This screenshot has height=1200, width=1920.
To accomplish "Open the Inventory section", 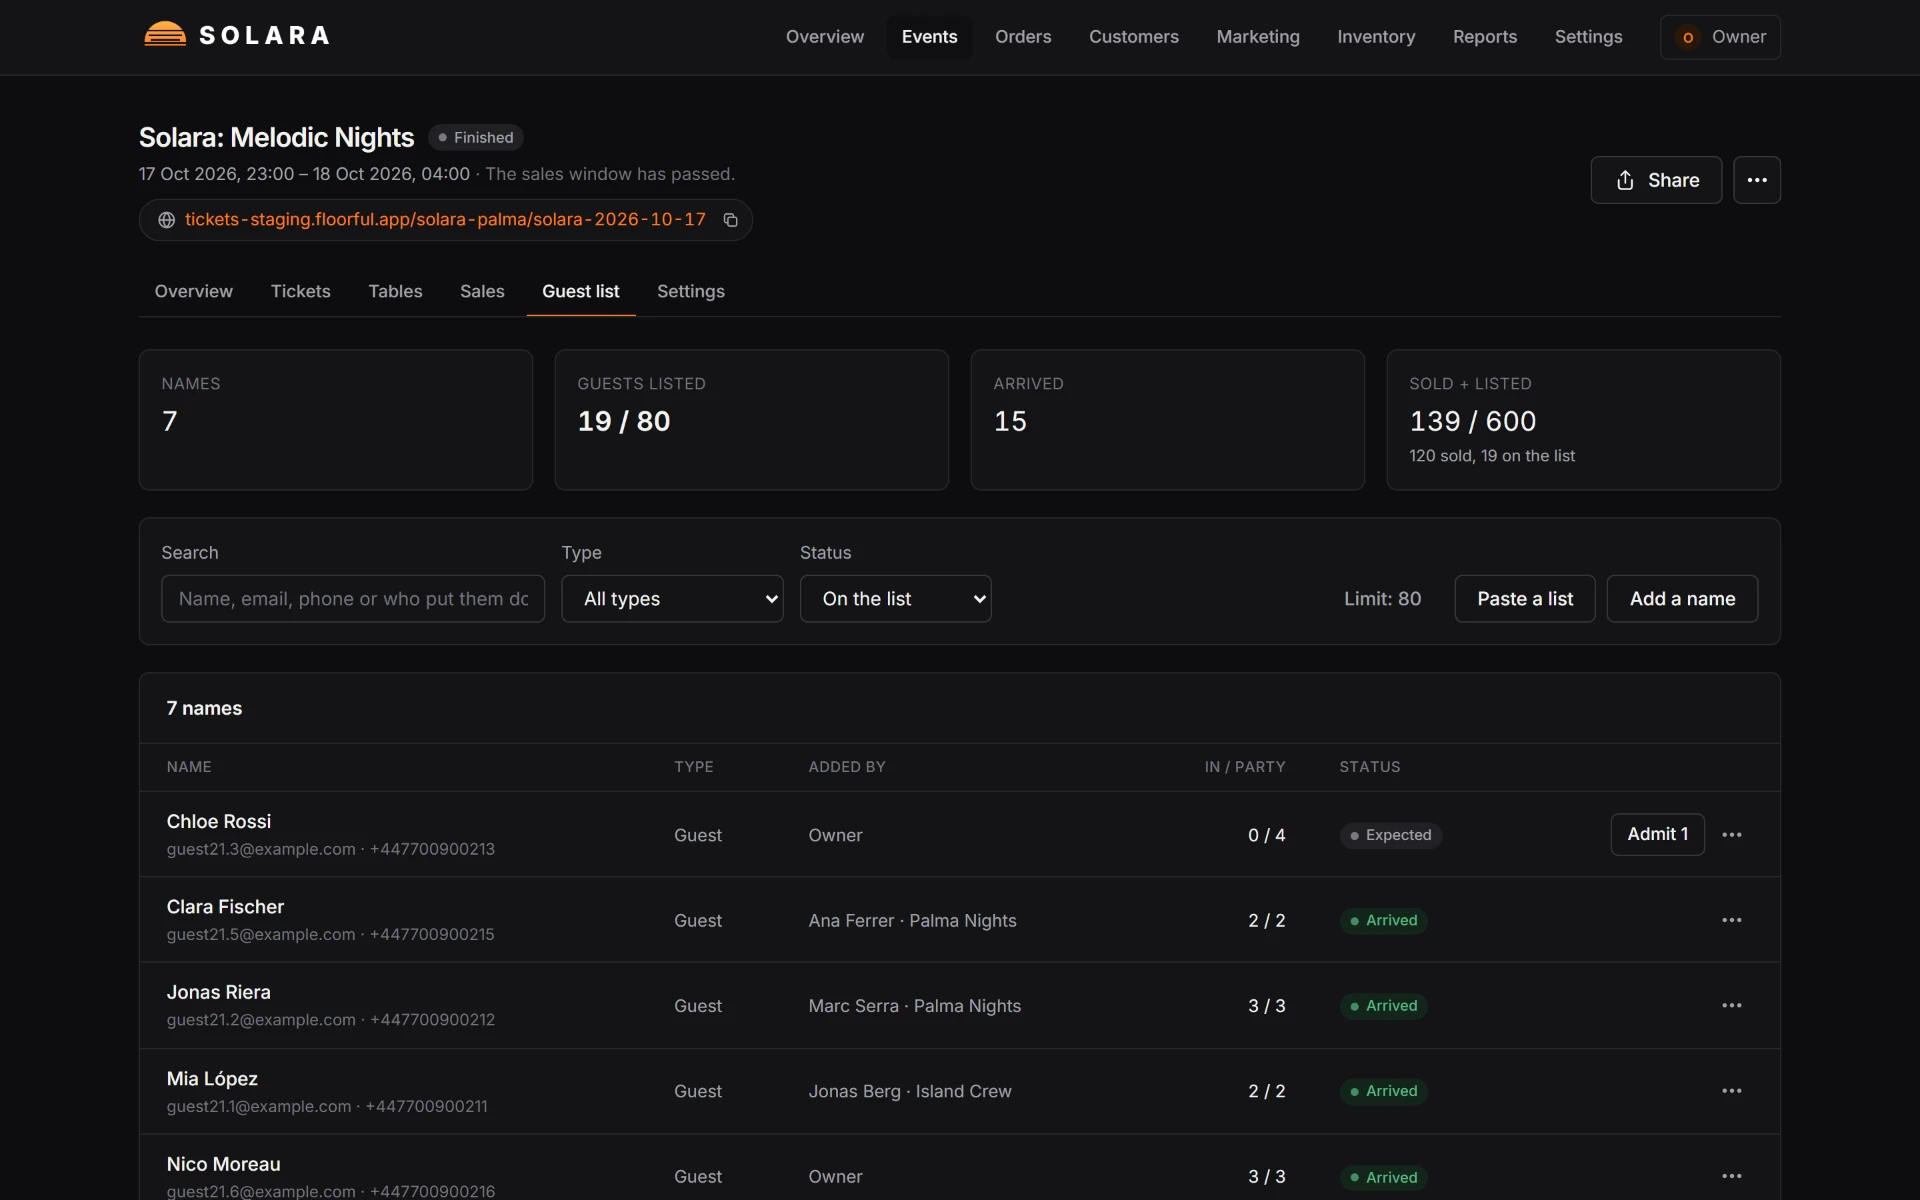I will click(x=1376, y=37).
